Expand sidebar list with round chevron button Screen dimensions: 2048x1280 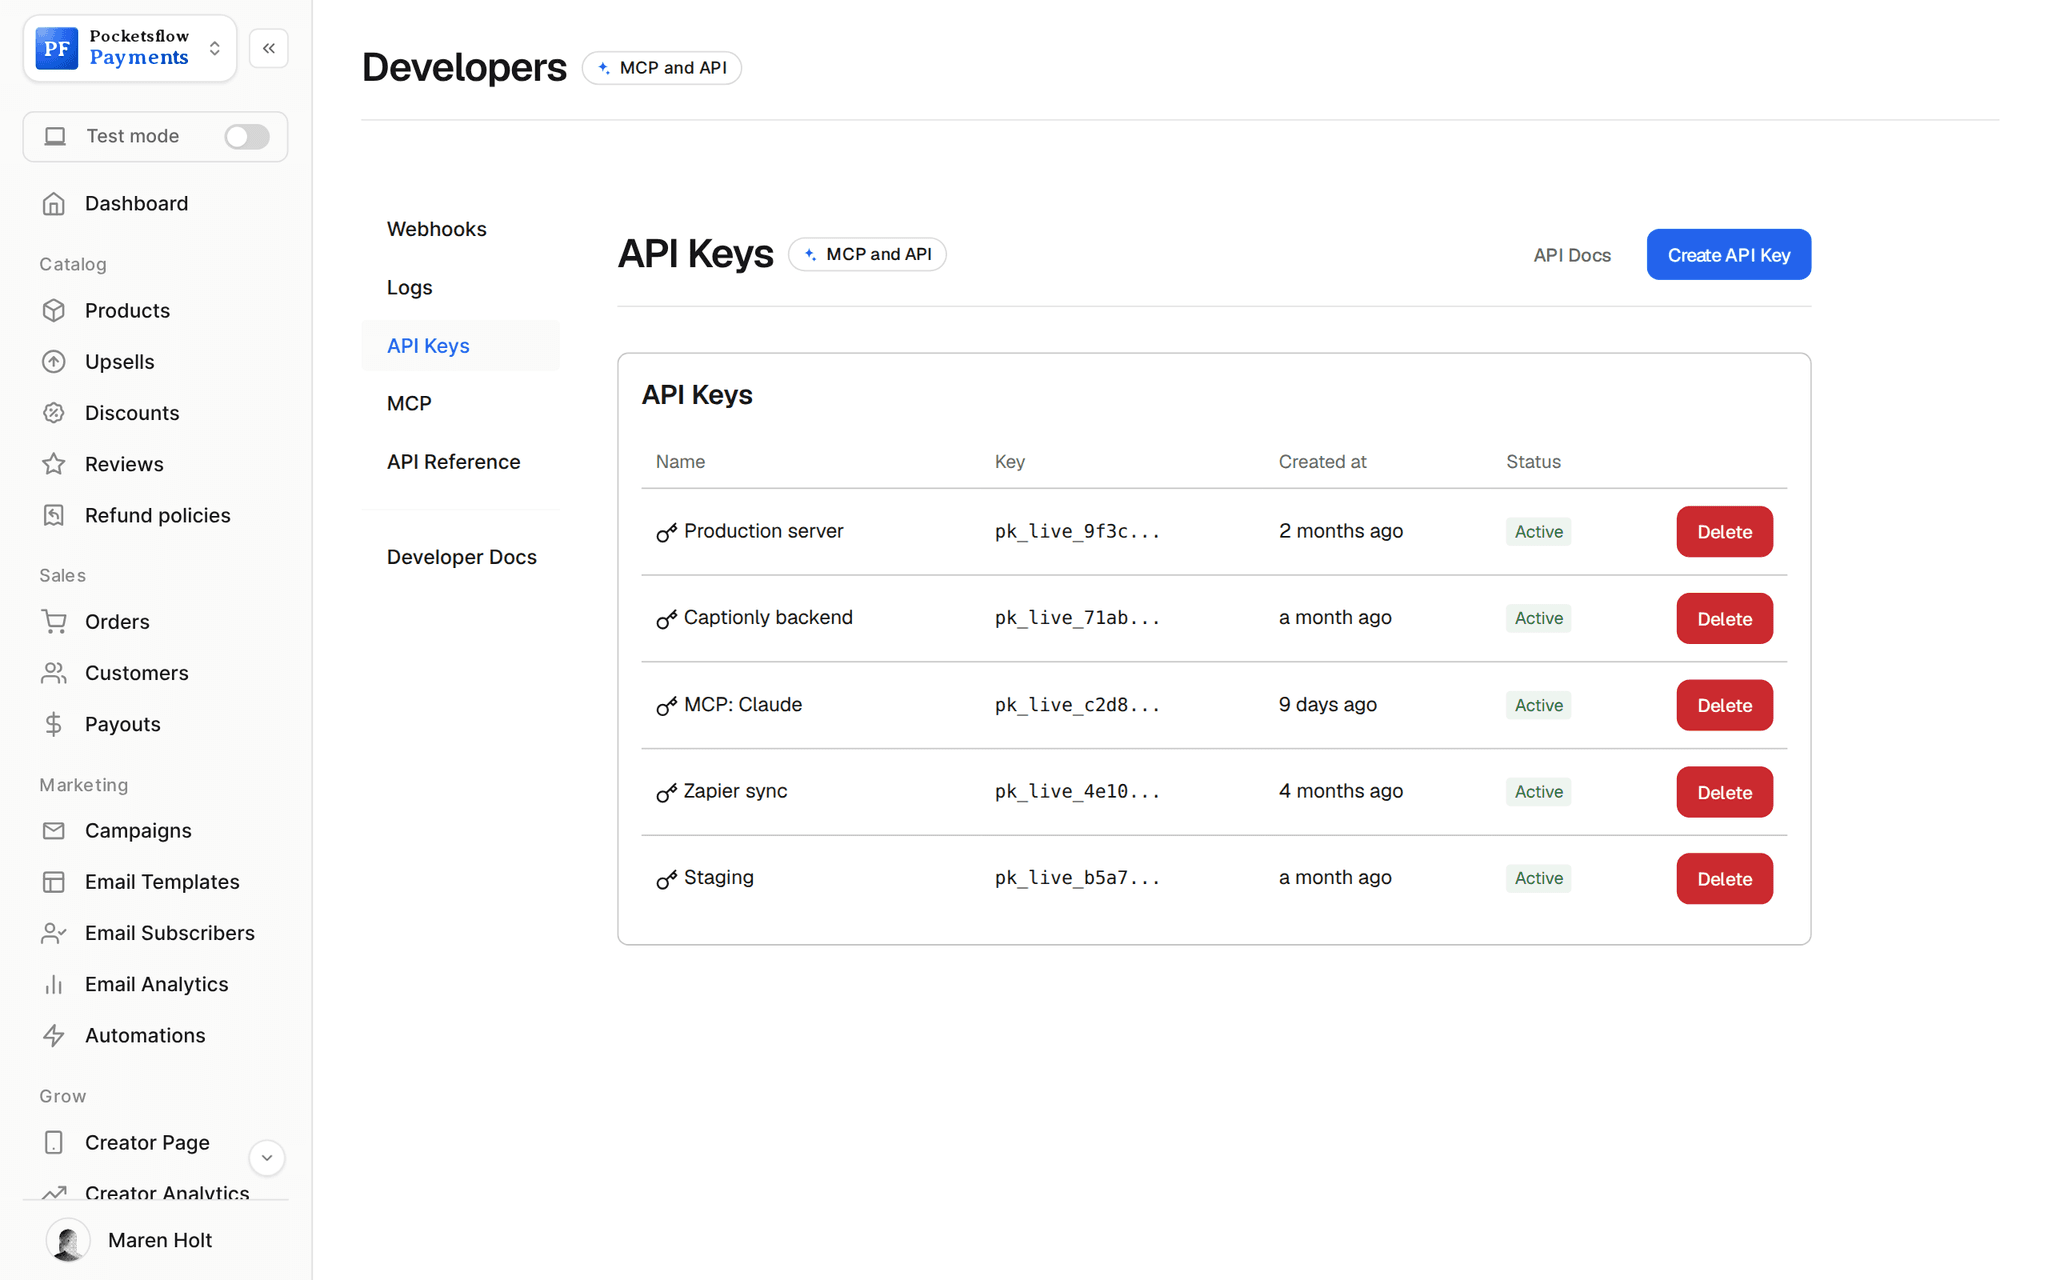267,1158
